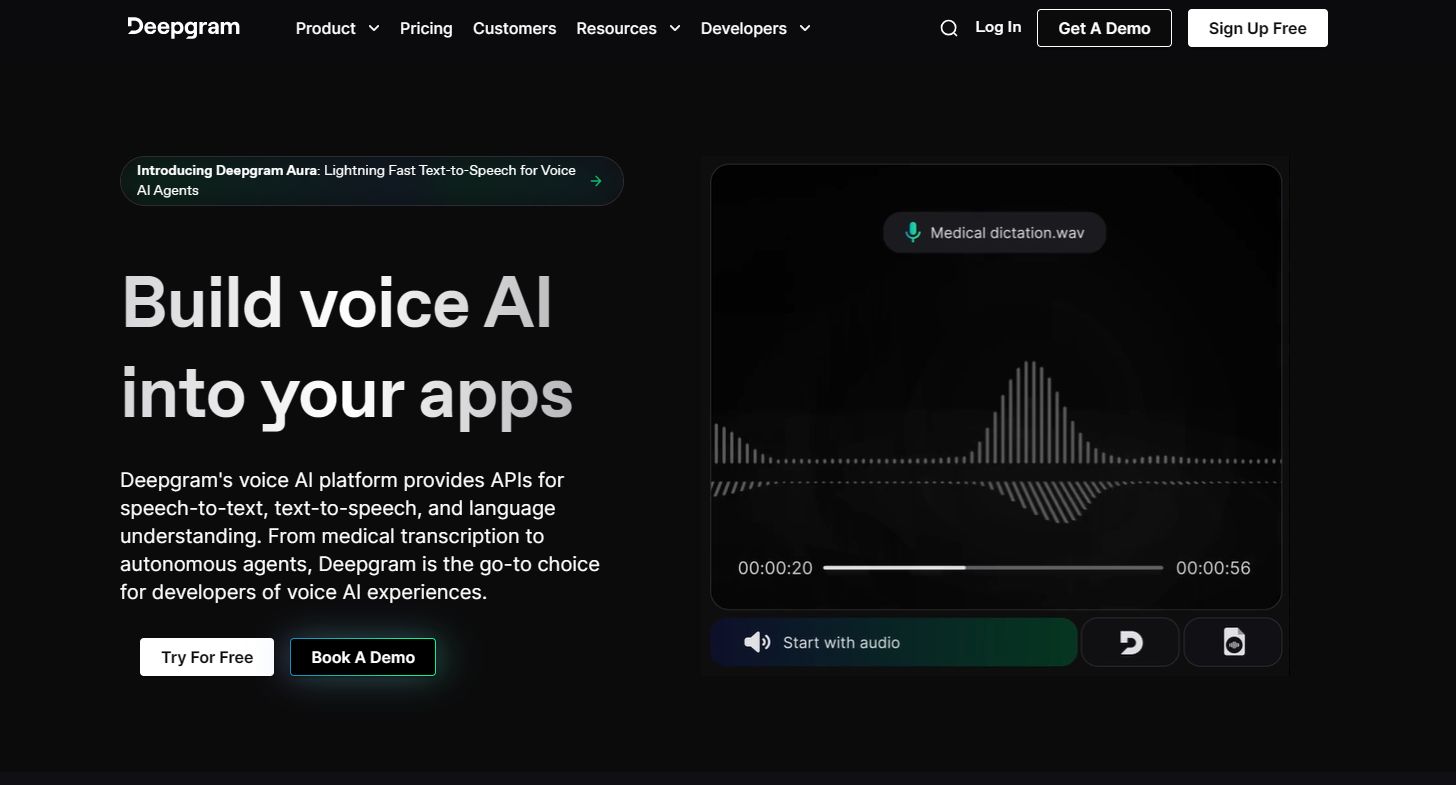Select the Deepgram D logo demo tab

coord(1130,642)
